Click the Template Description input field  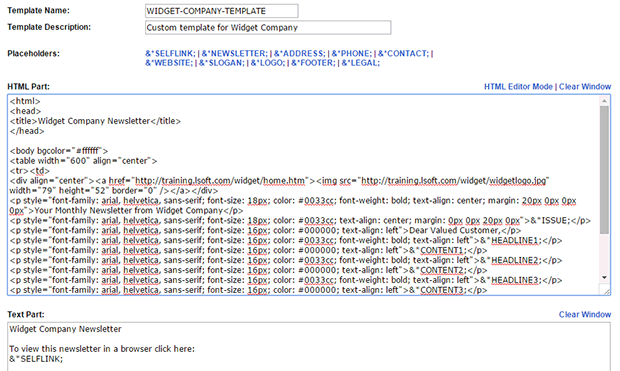click(x=268, y=27)
